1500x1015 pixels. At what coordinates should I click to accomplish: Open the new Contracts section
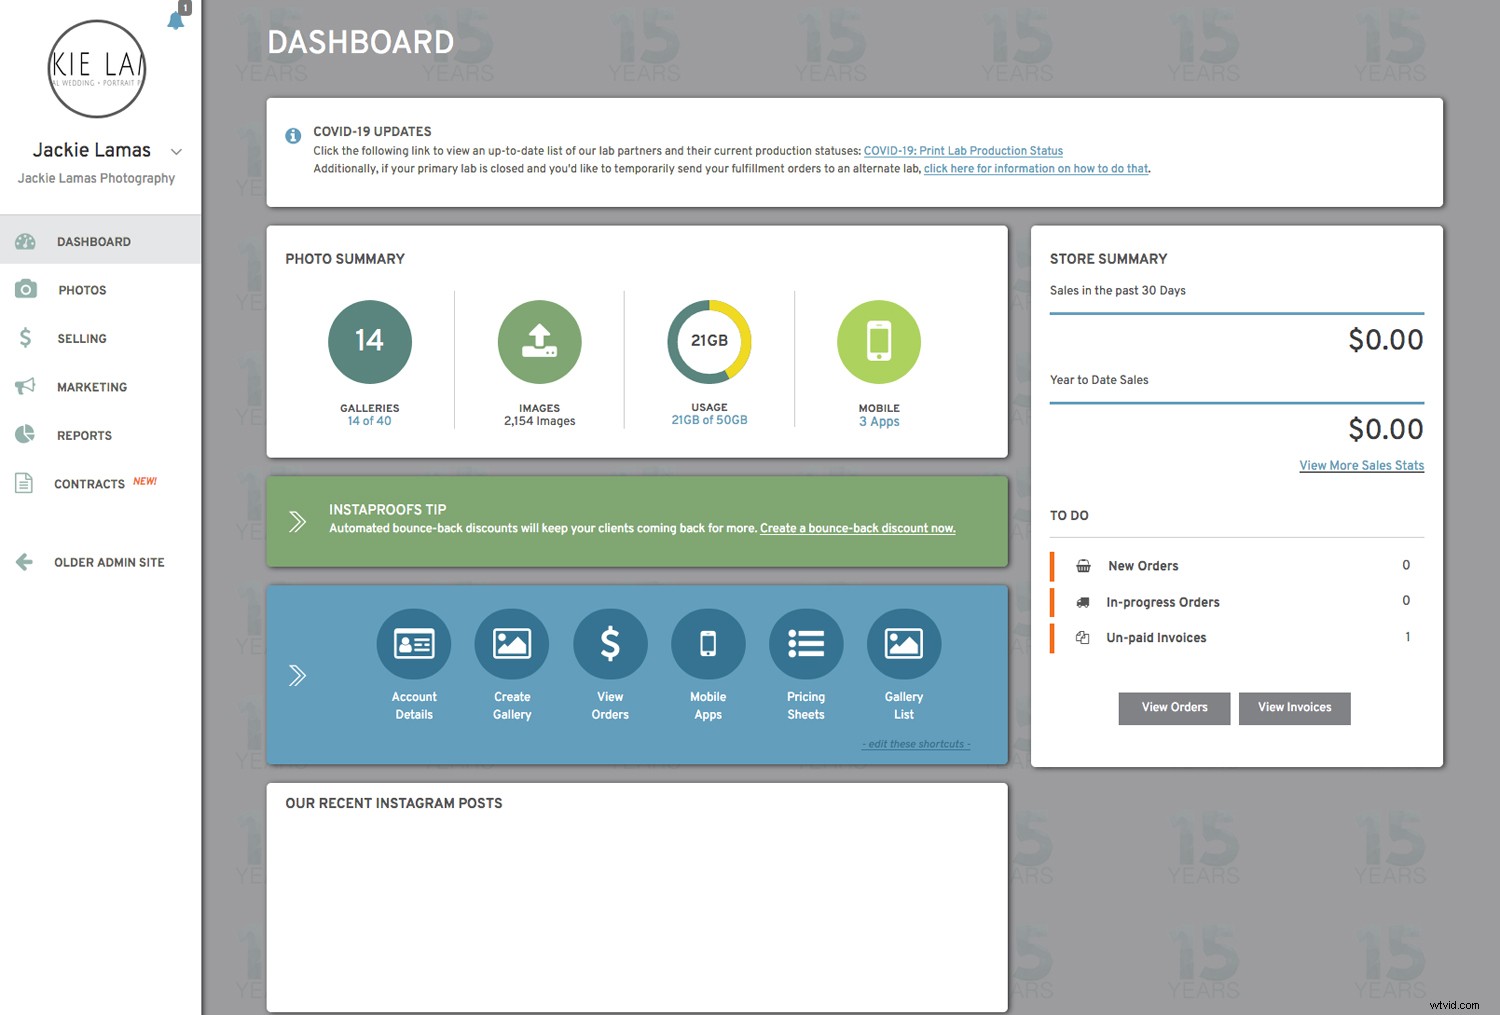coord(88,483)
